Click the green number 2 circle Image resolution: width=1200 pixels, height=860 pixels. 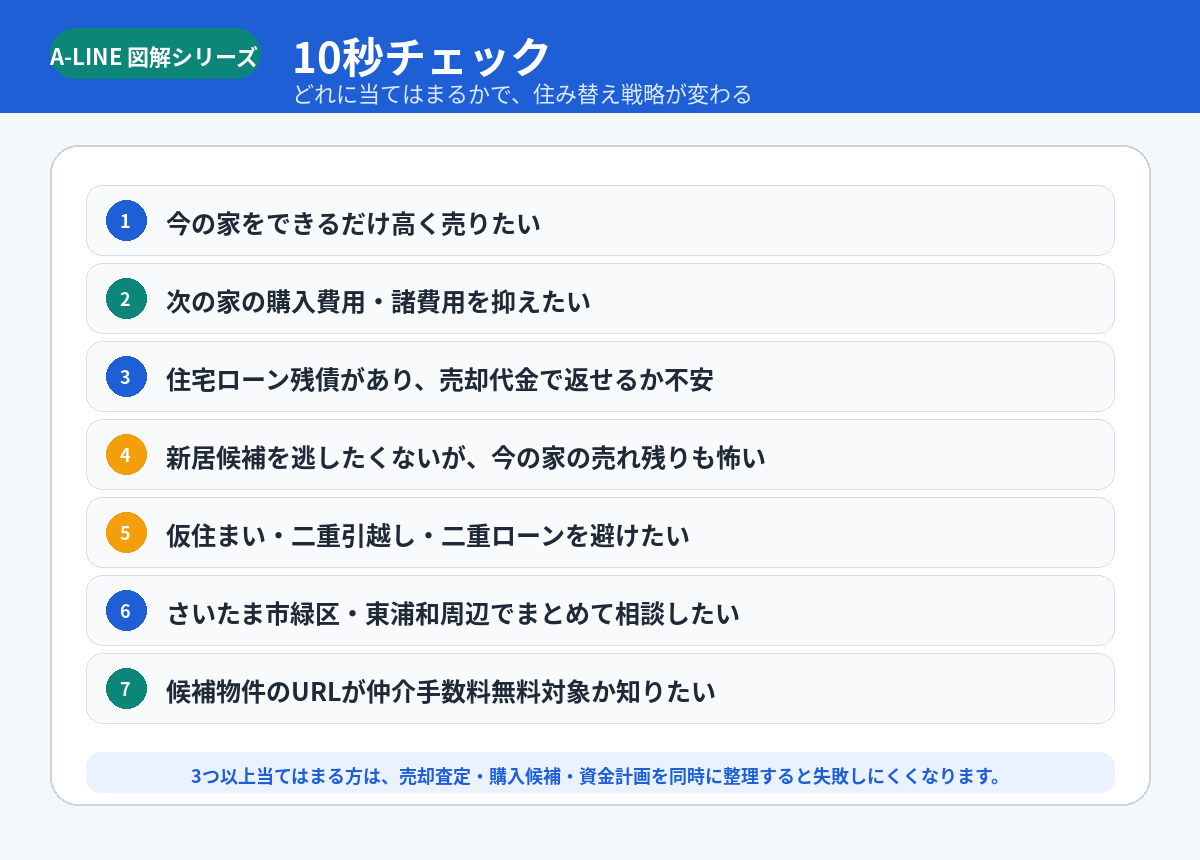coord(126,299)
